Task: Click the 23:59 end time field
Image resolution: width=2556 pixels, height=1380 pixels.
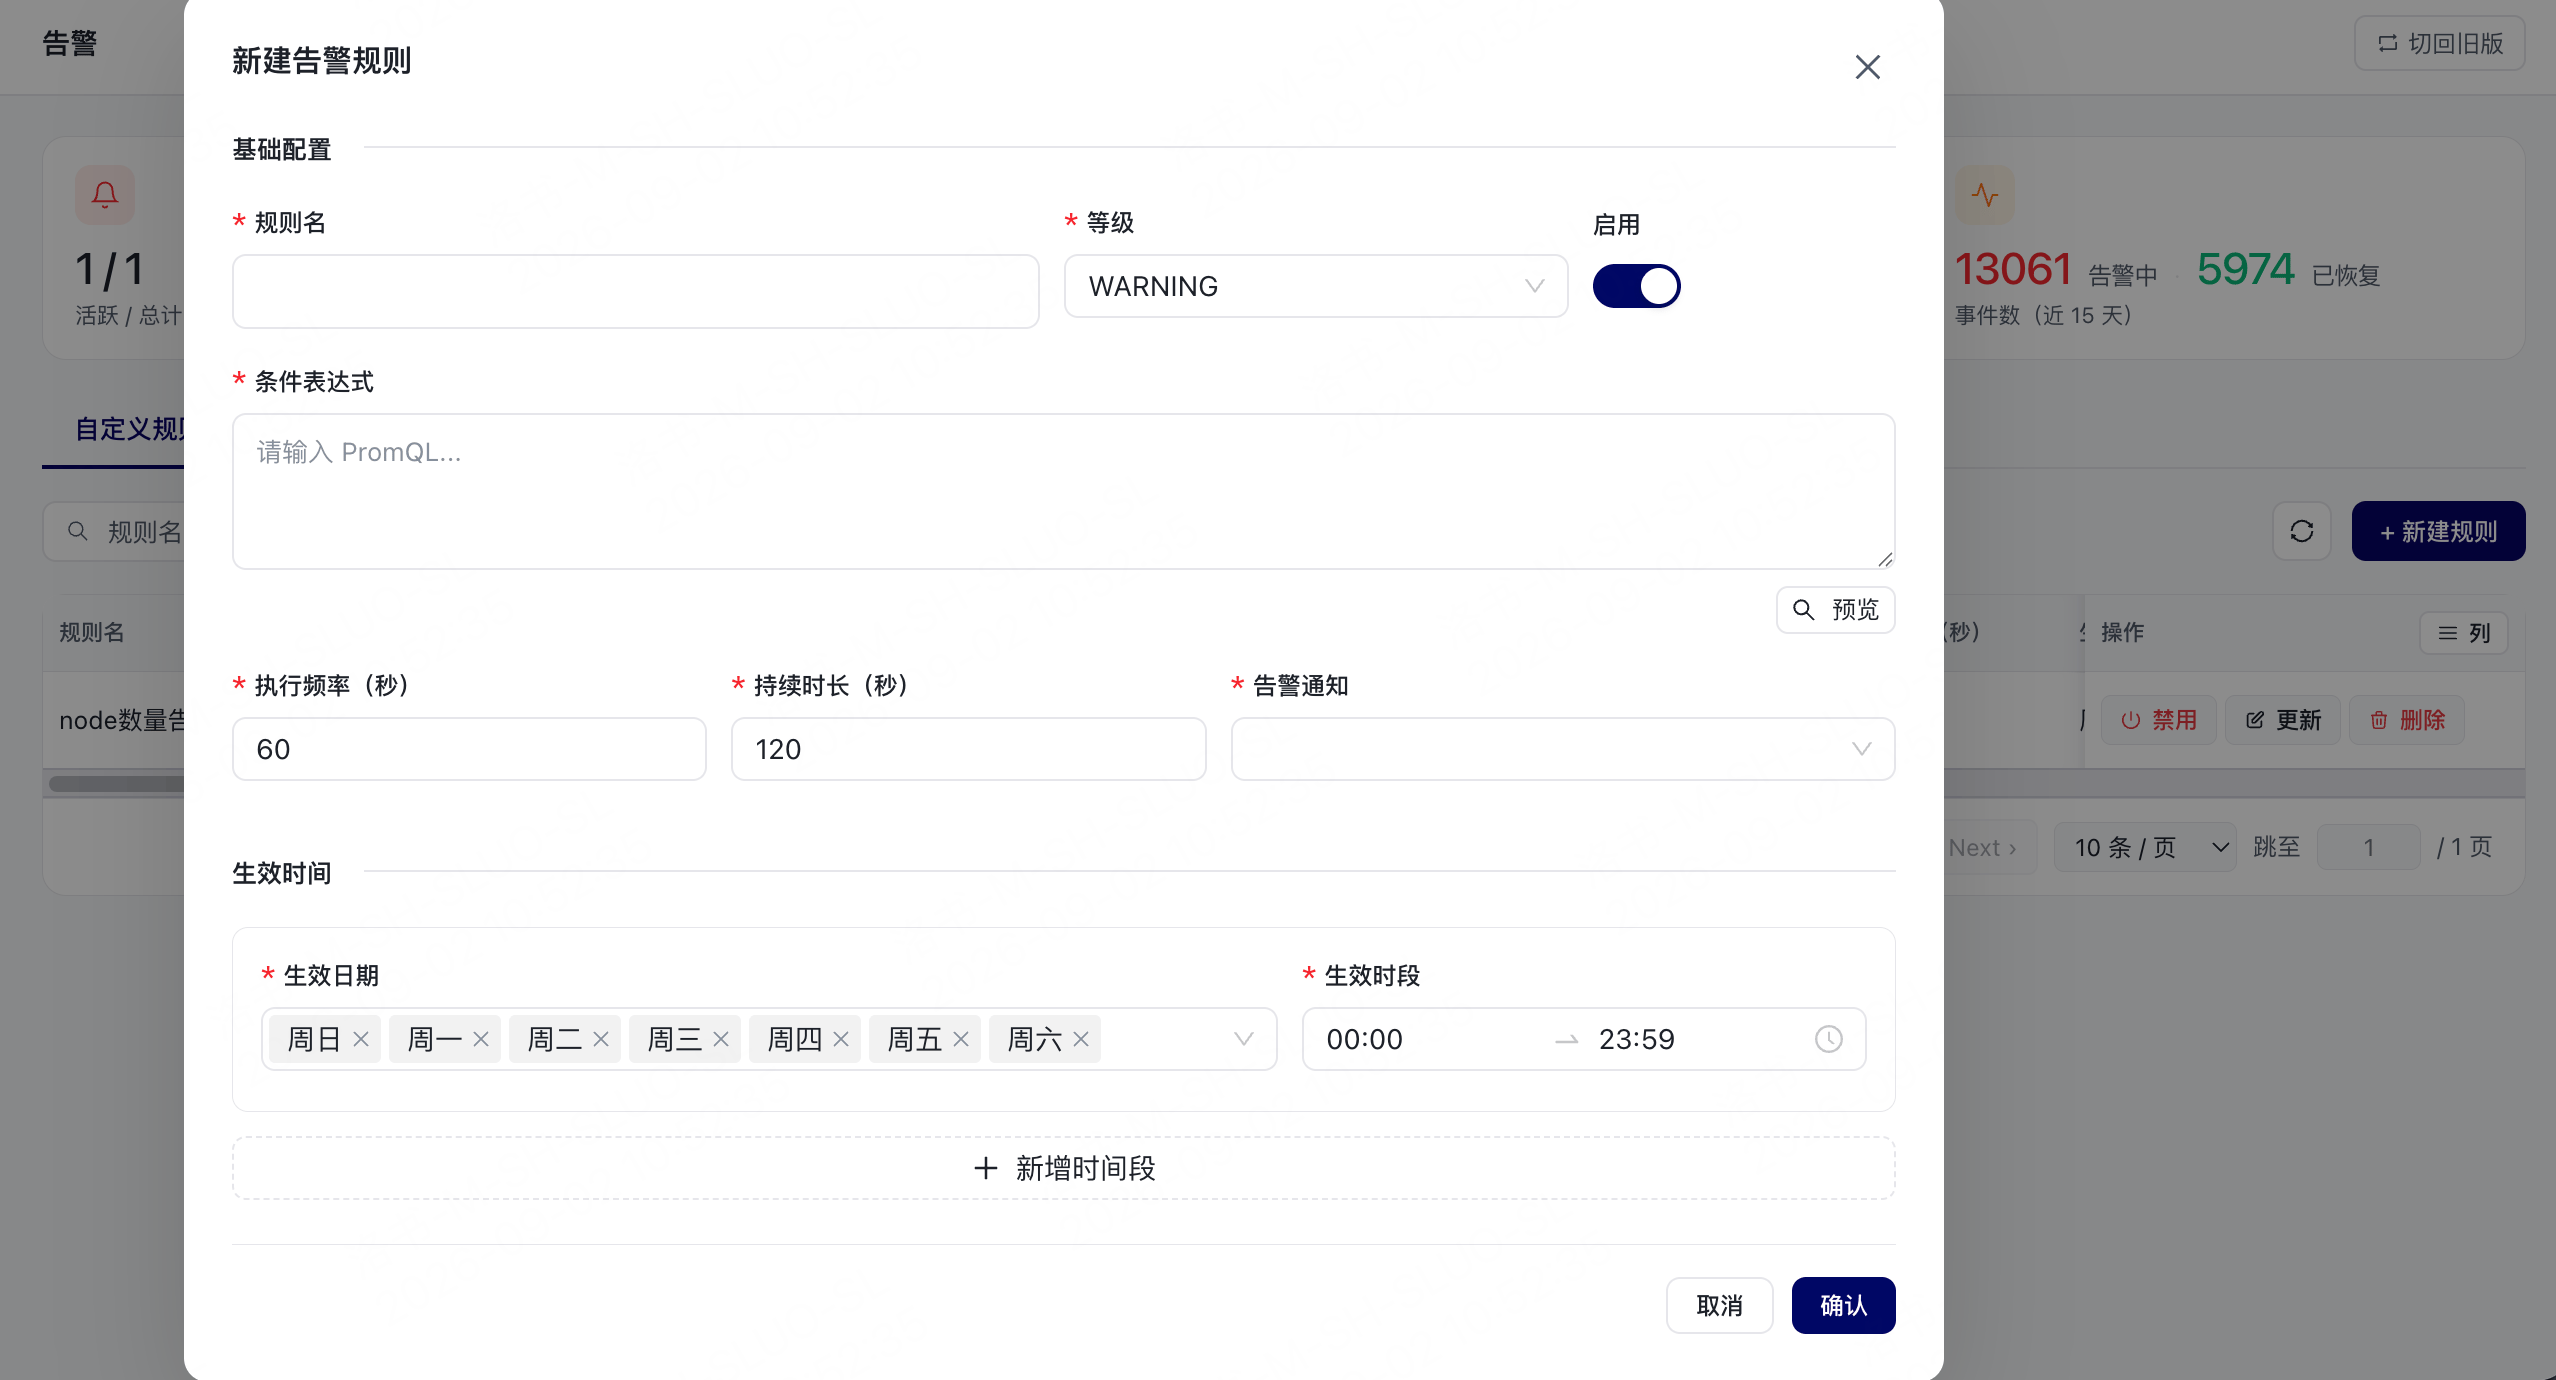Action: tap(1637, 1039)
